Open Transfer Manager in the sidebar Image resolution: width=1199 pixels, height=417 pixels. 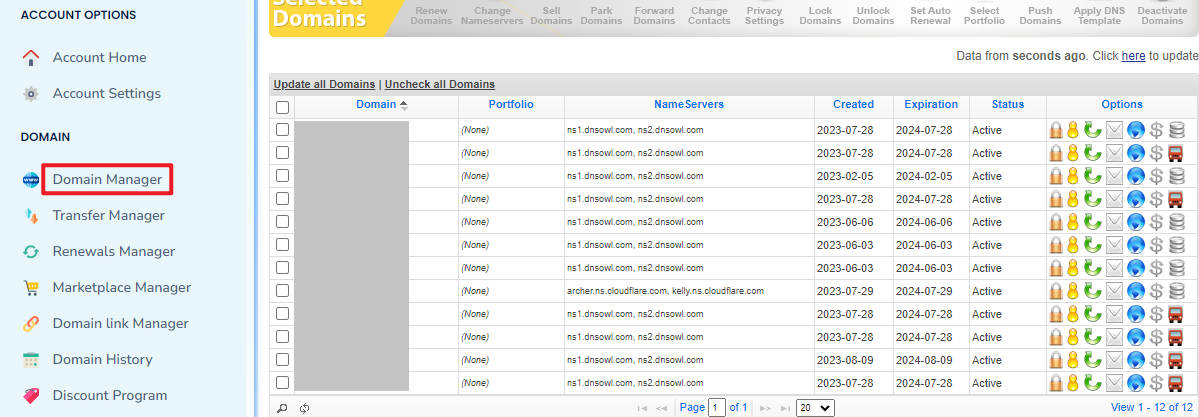click(109, 215)
